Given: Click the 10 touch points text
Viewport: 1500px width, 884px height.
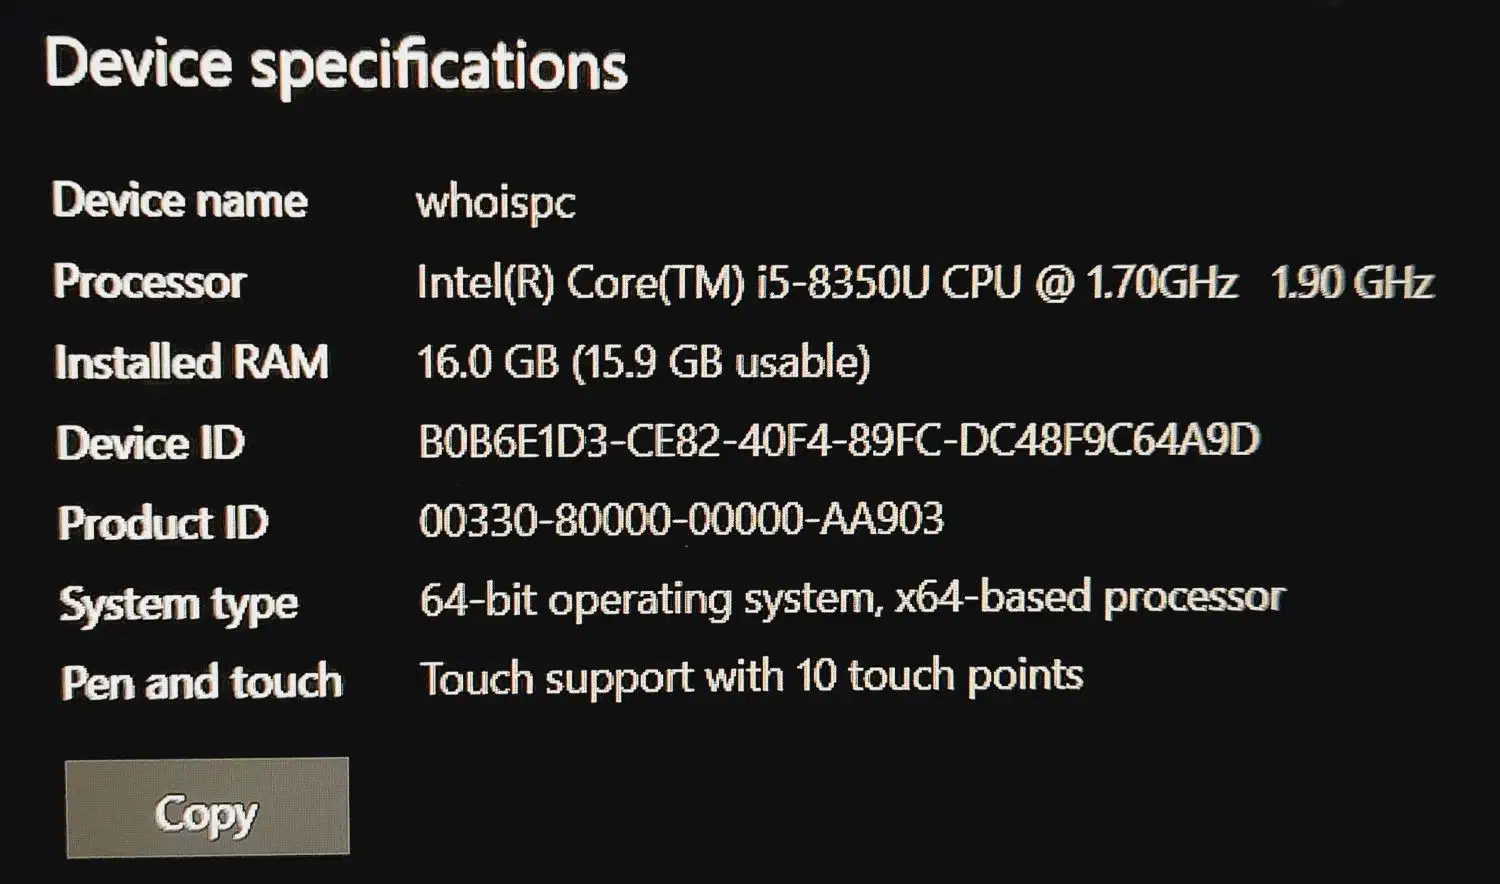Looking at the screenshot, I should pos(939,677).
